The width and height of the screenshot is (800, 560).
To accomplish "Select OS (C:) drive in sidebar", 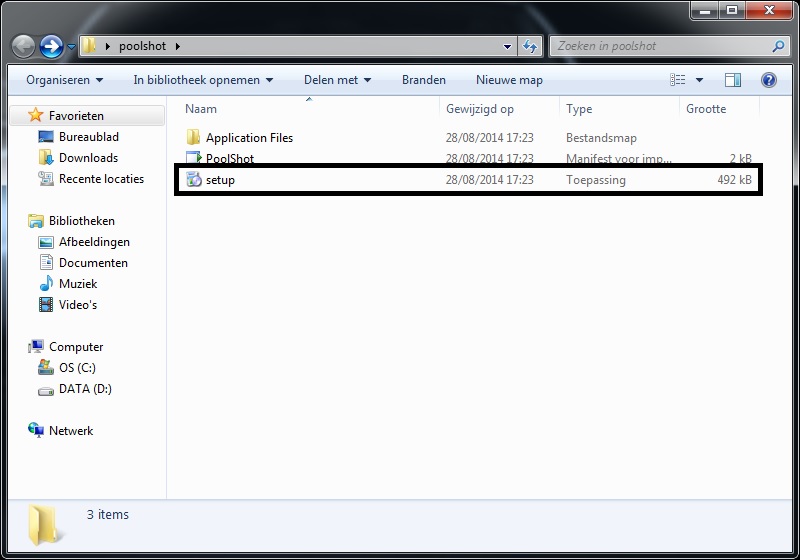I will tap(77, 368).
